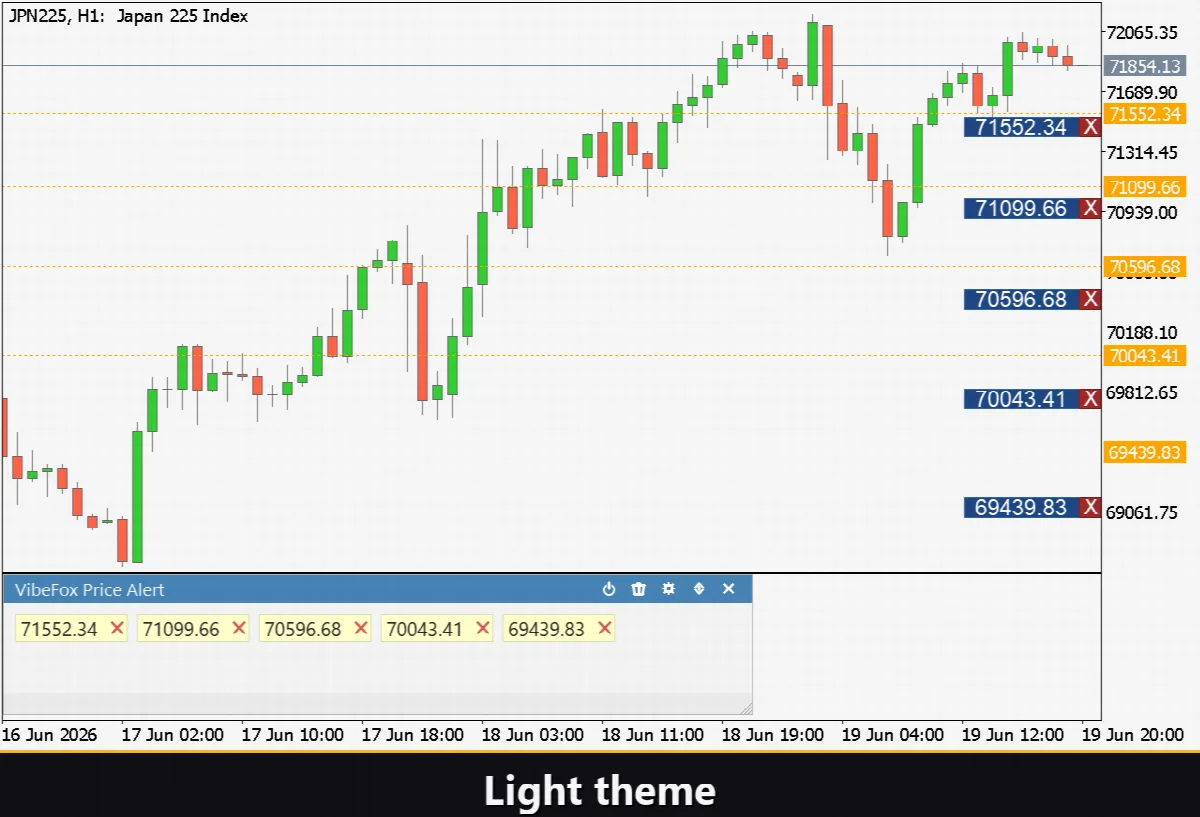This screenshot has height=817, width=1200.
Task: Click the X button beside blue 70043.41 chart label
Action: pos(1091,399)
